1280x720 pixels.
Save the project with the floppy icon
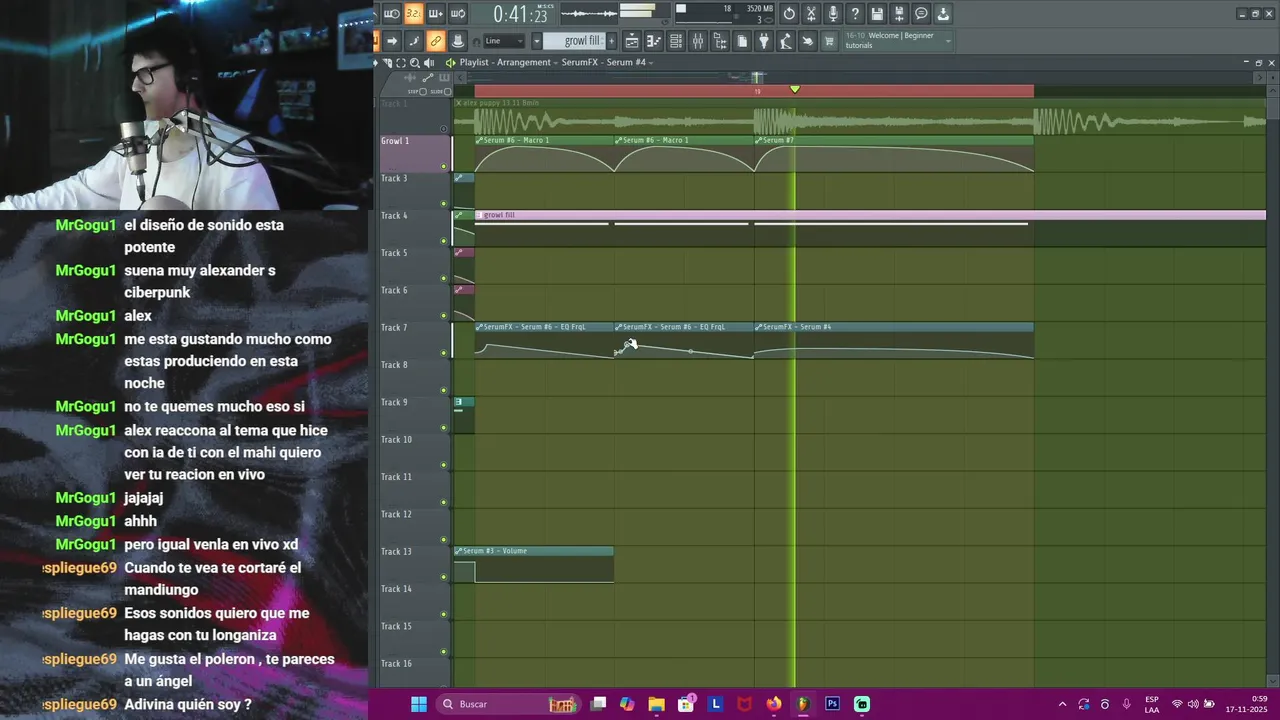point(877,14)
